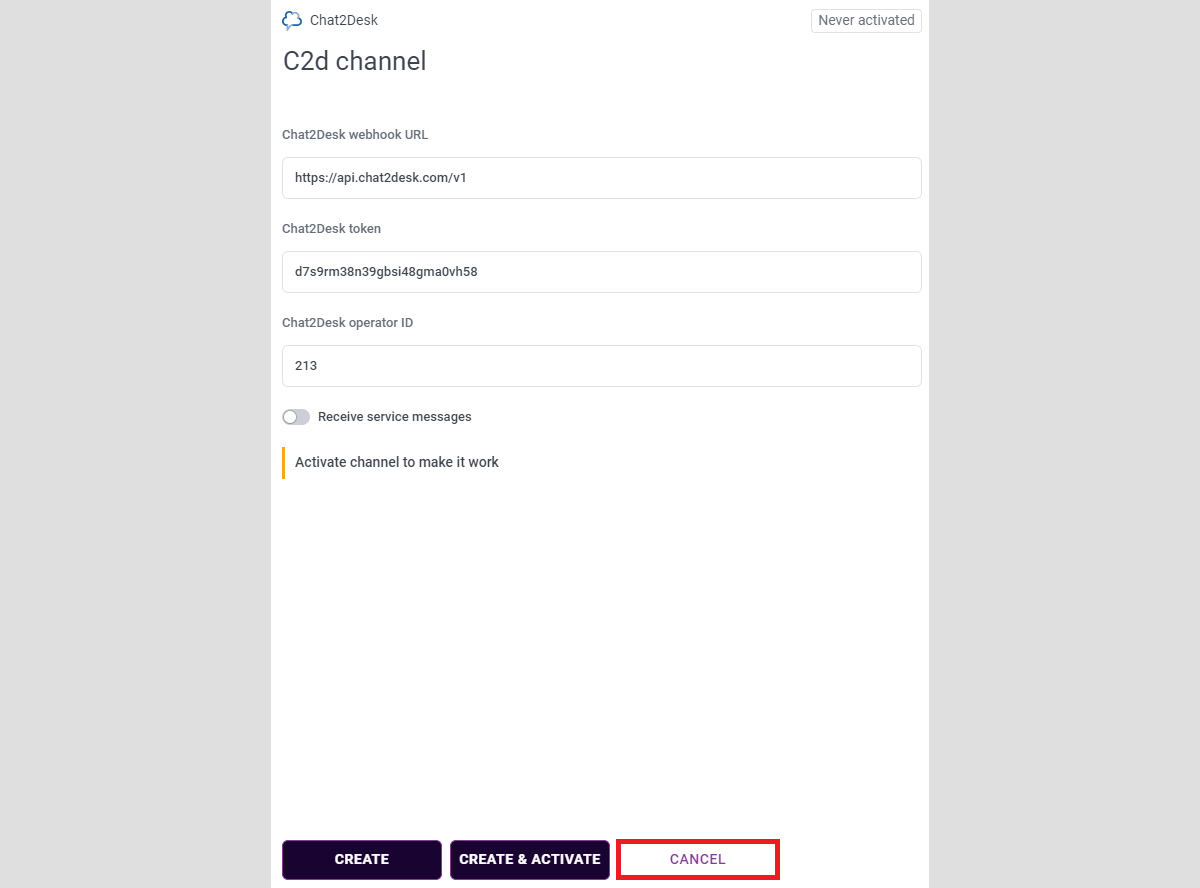Click the Chat2Desk cloud logo icon
1200x888 pixels.
pyautogui.click(x=292, y=20)
